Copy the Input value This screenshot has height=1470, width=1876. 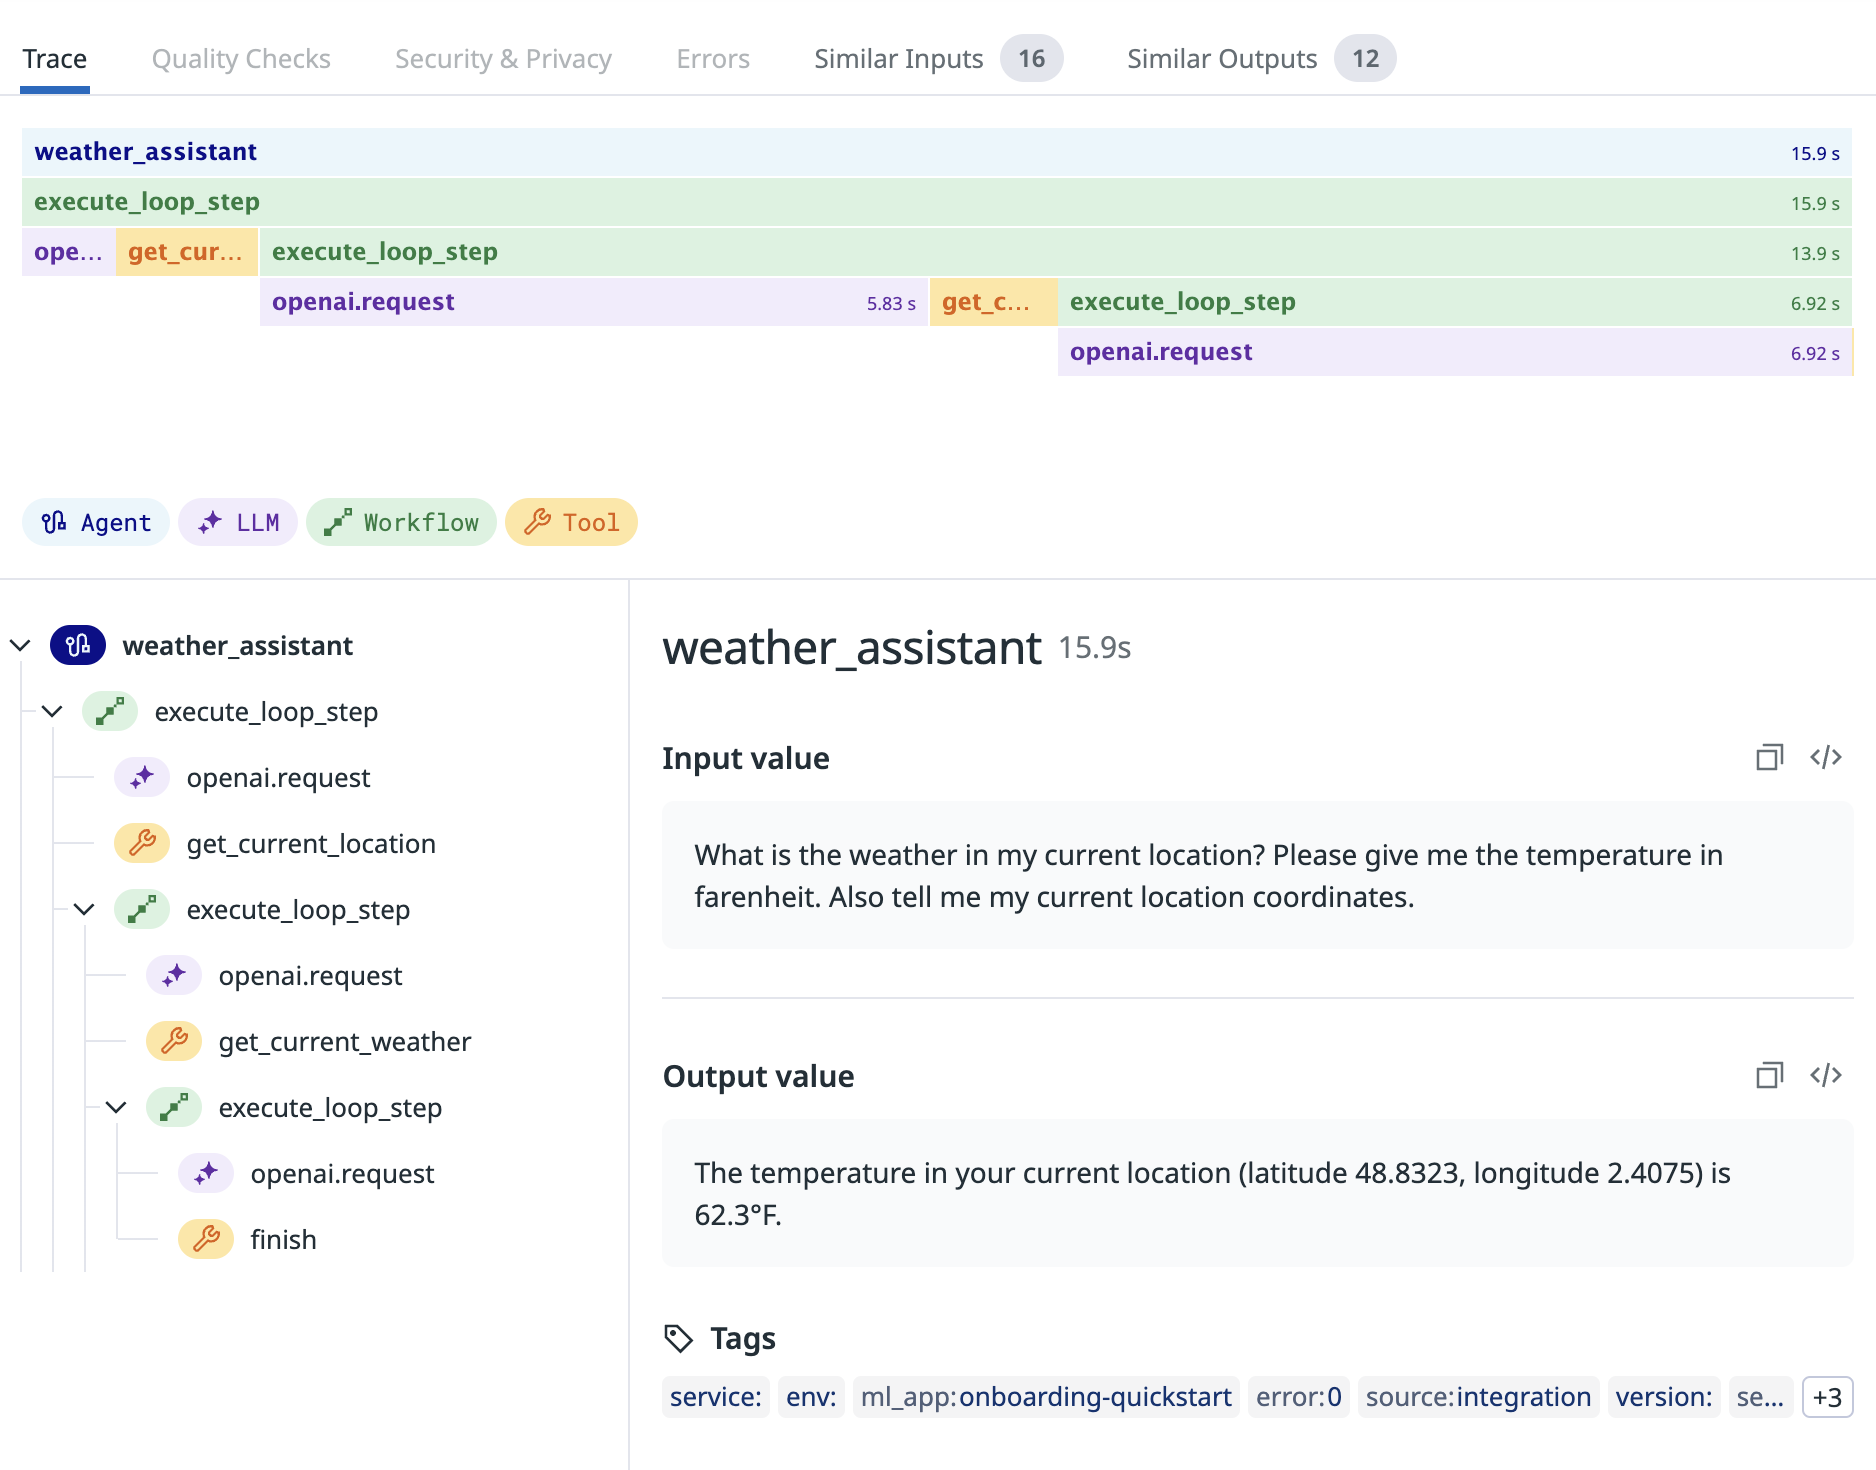pyautogui.click(x=1770, y=758)
